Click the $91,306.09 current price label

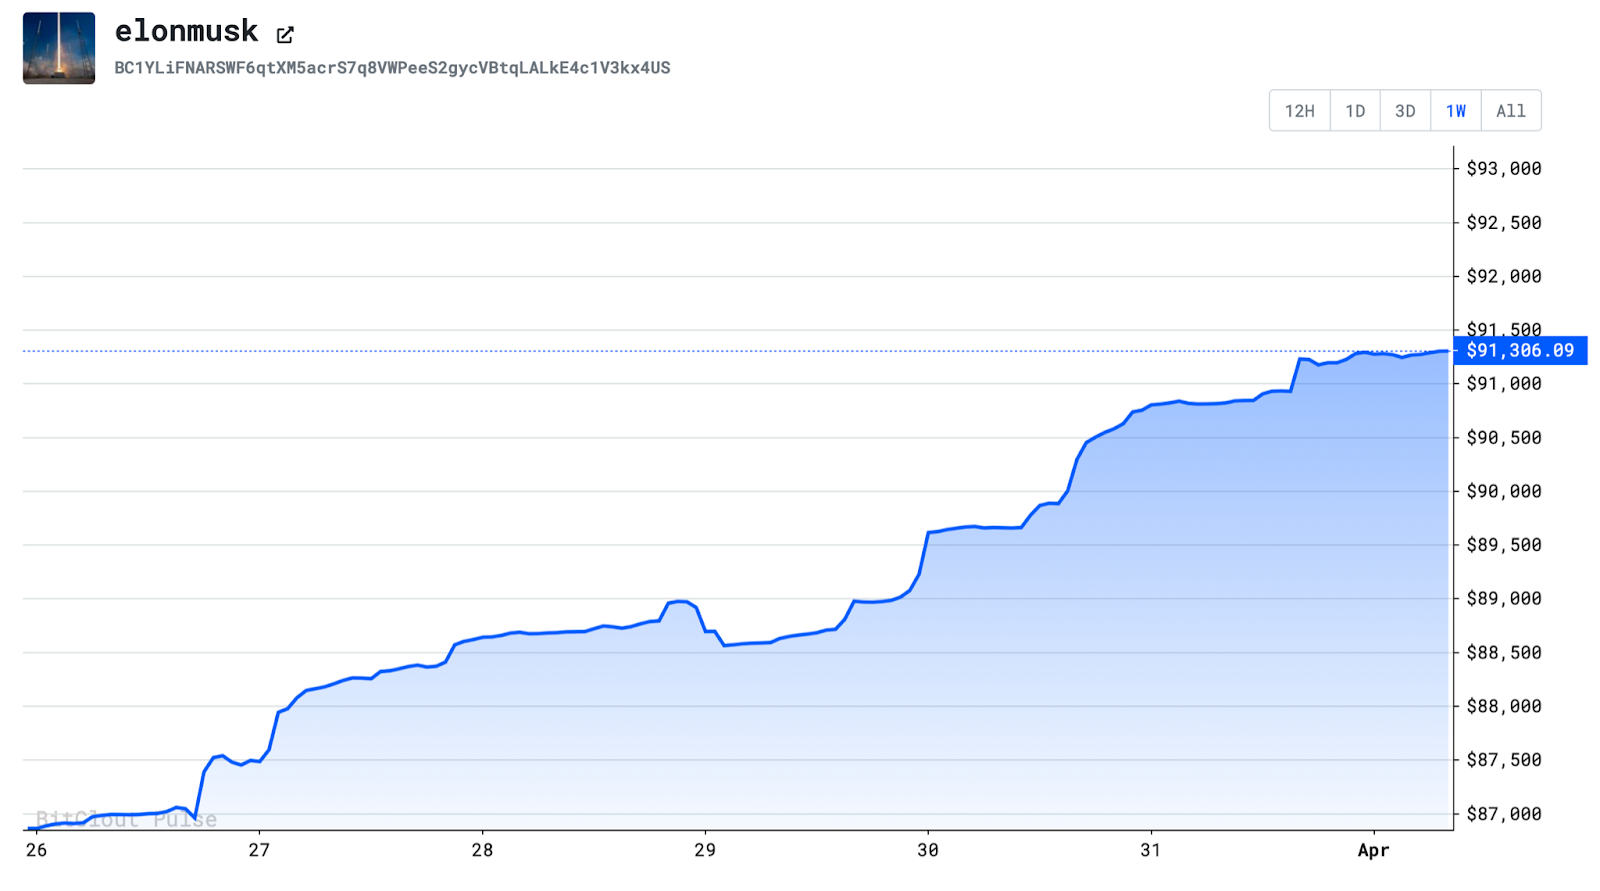[1520, 351]
